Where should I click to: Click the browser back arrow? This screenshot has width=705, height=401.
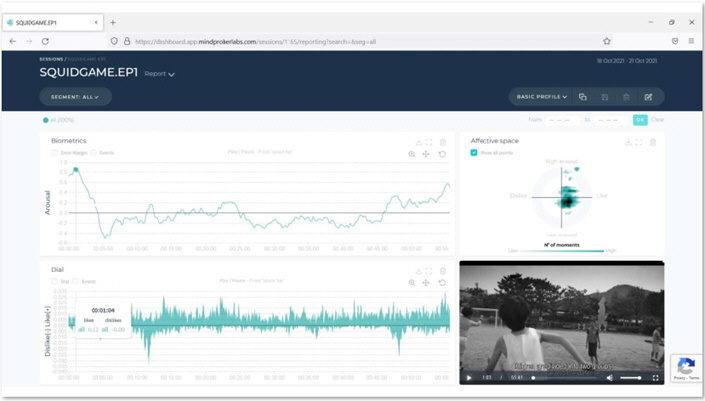tap(13, 41)
